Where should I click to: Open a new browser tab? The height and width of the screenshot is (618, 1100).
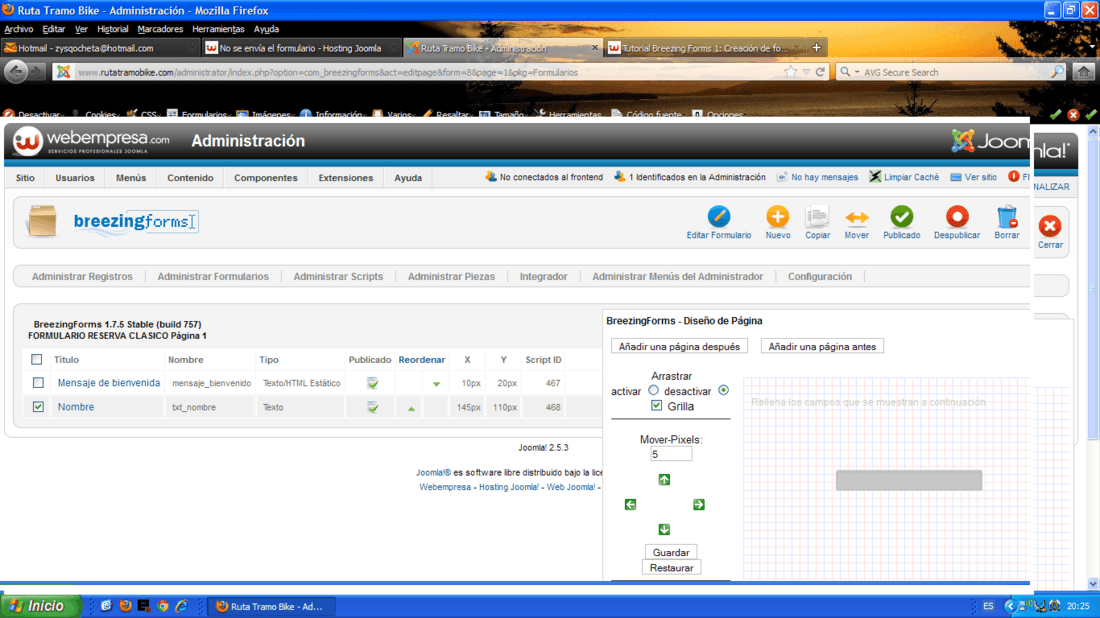(816, 48)
